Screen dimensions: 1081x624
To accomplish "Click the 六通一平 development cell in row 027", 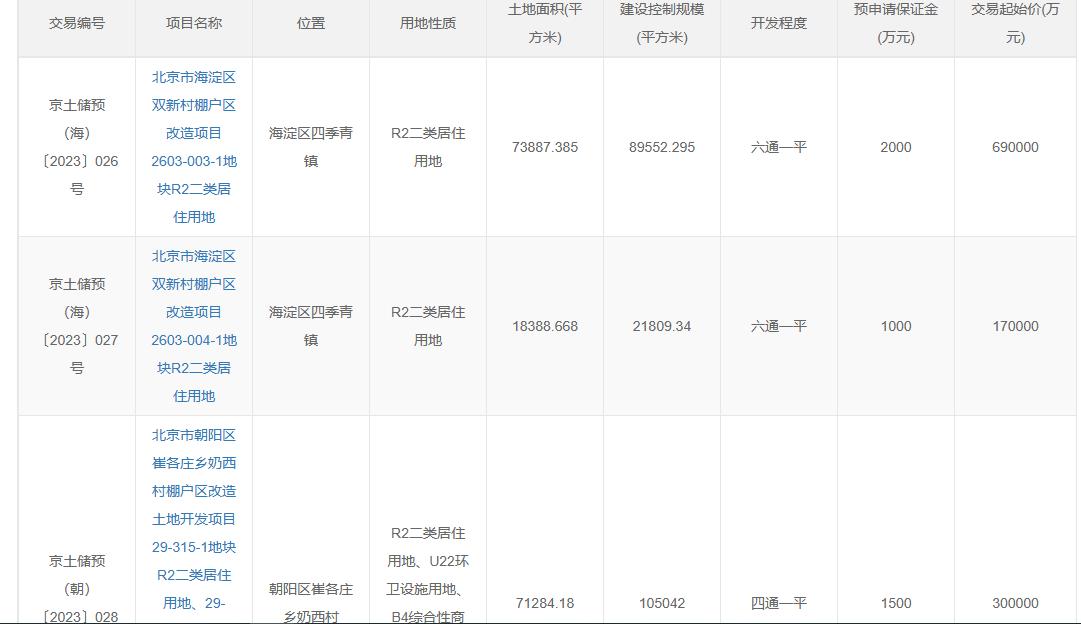I will click(777, 326).
